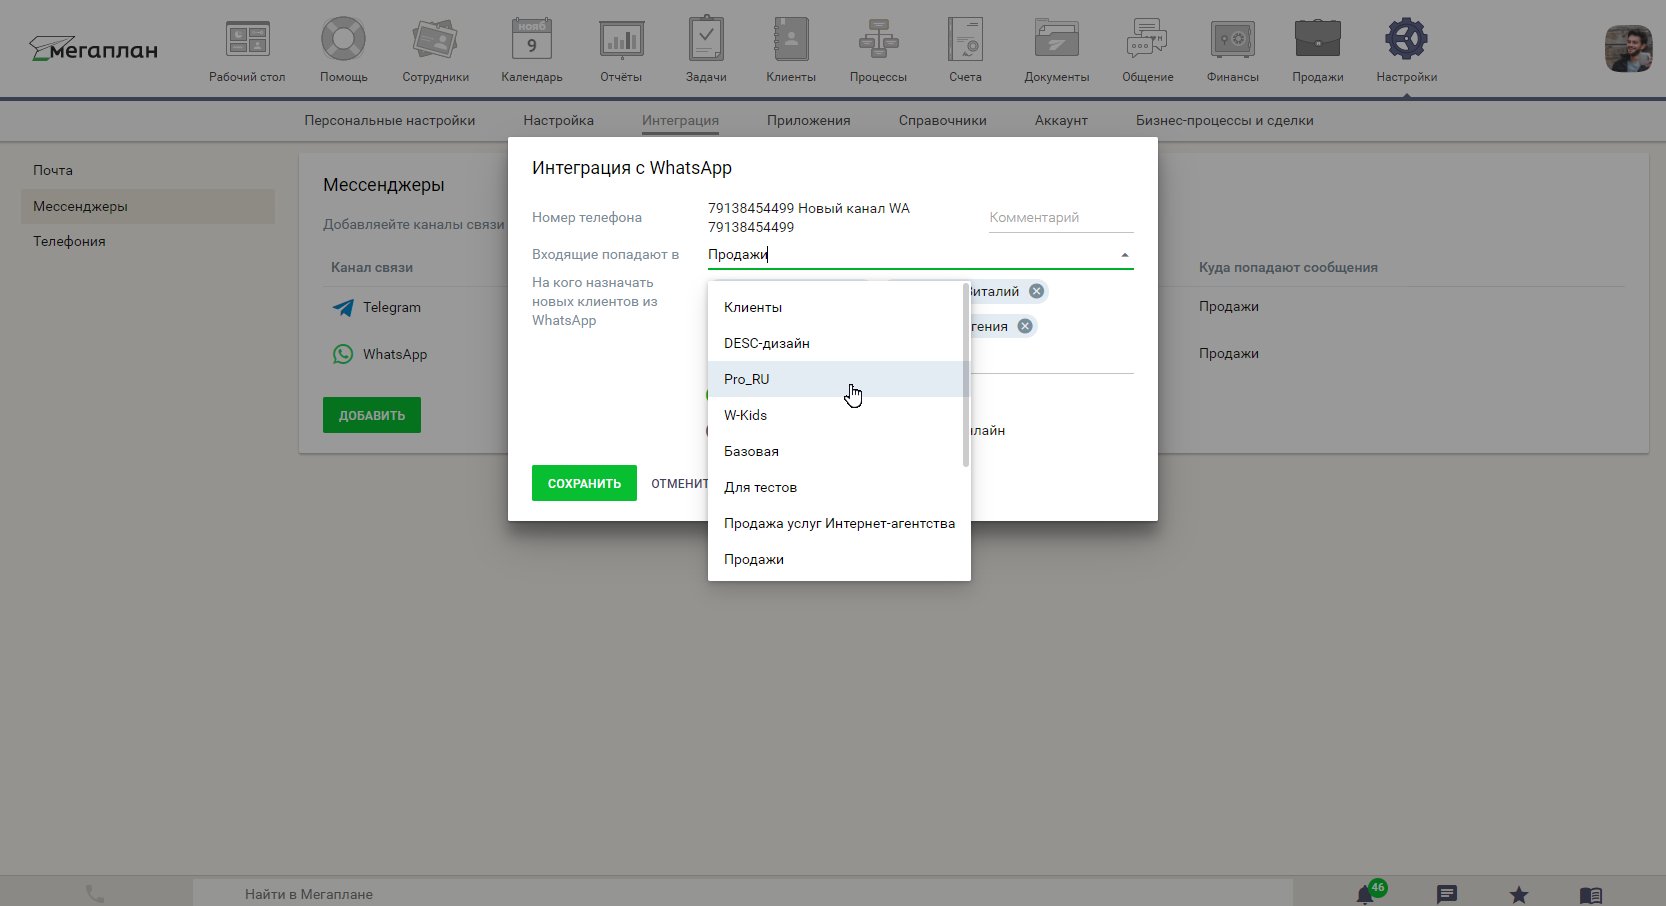Open the Продажи briefcase icon
This screenshot has height=906, width=1666.
click(x=1317, y=40)
